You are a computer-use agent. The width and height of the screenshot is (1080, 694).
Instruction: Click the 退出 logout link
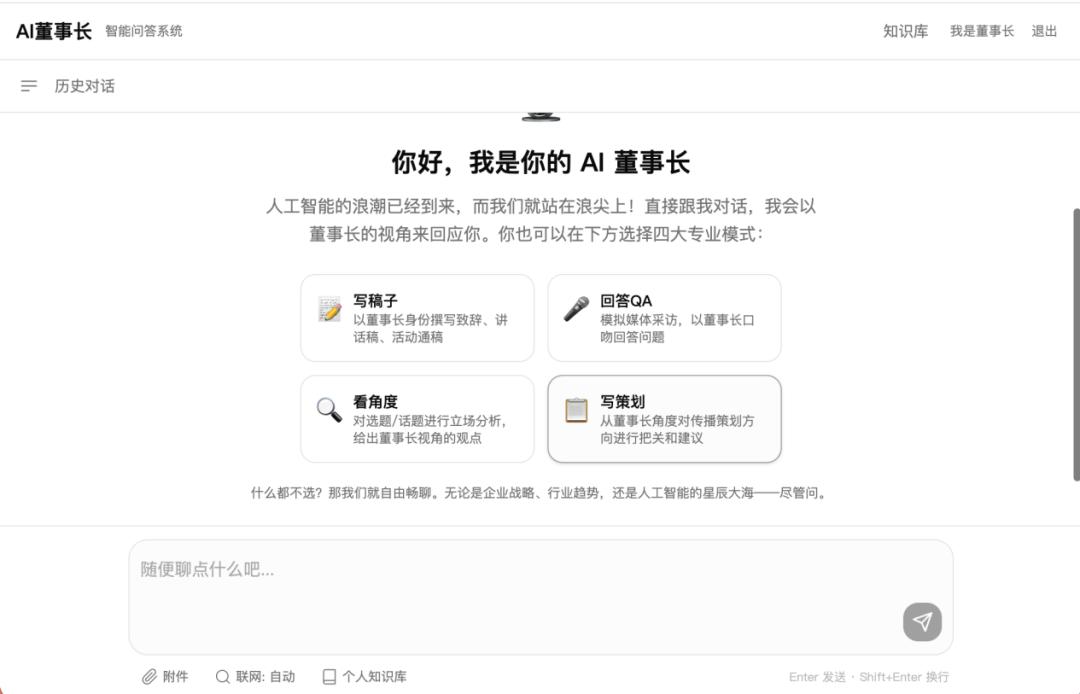coord(1044,31)
